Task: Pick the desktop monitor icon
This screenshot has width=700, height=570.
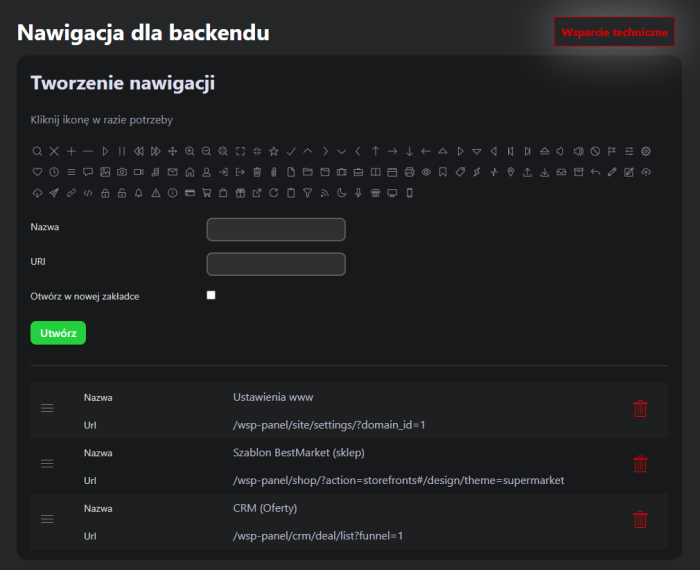Action: click(392, 193)
